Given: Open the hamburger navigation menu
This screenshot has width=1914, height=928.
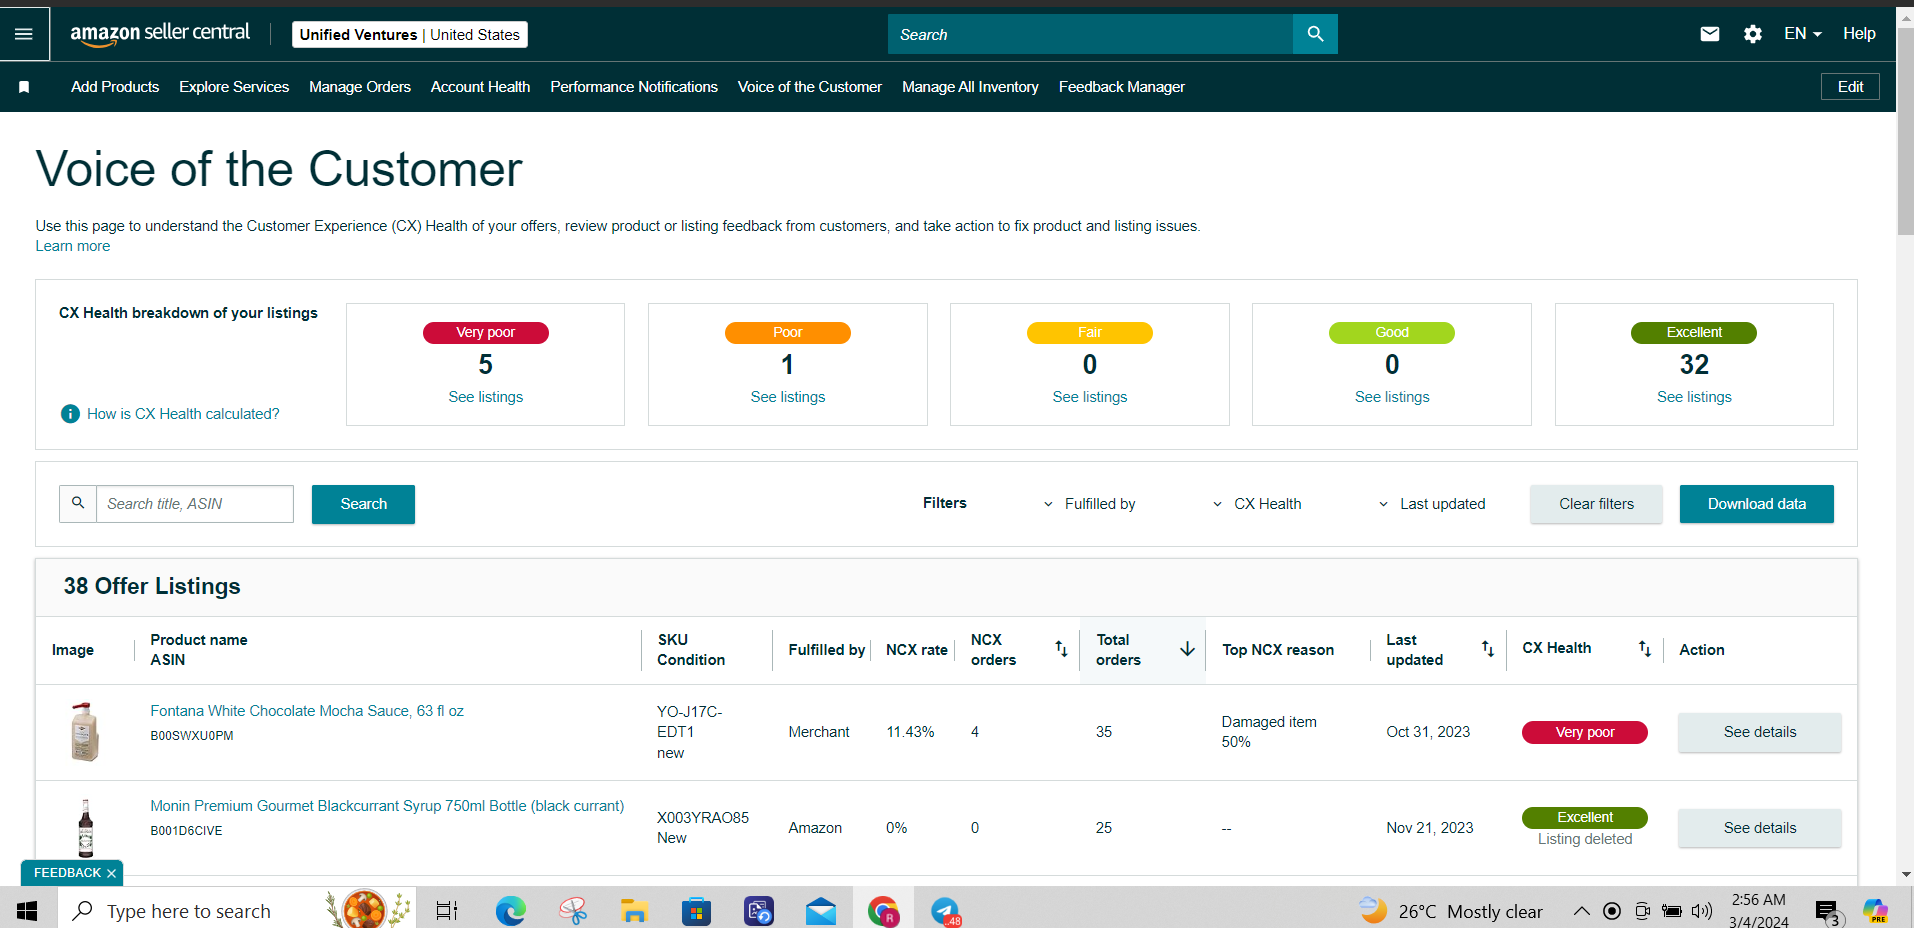Looking at the screenshot, I should pos(24,34).
